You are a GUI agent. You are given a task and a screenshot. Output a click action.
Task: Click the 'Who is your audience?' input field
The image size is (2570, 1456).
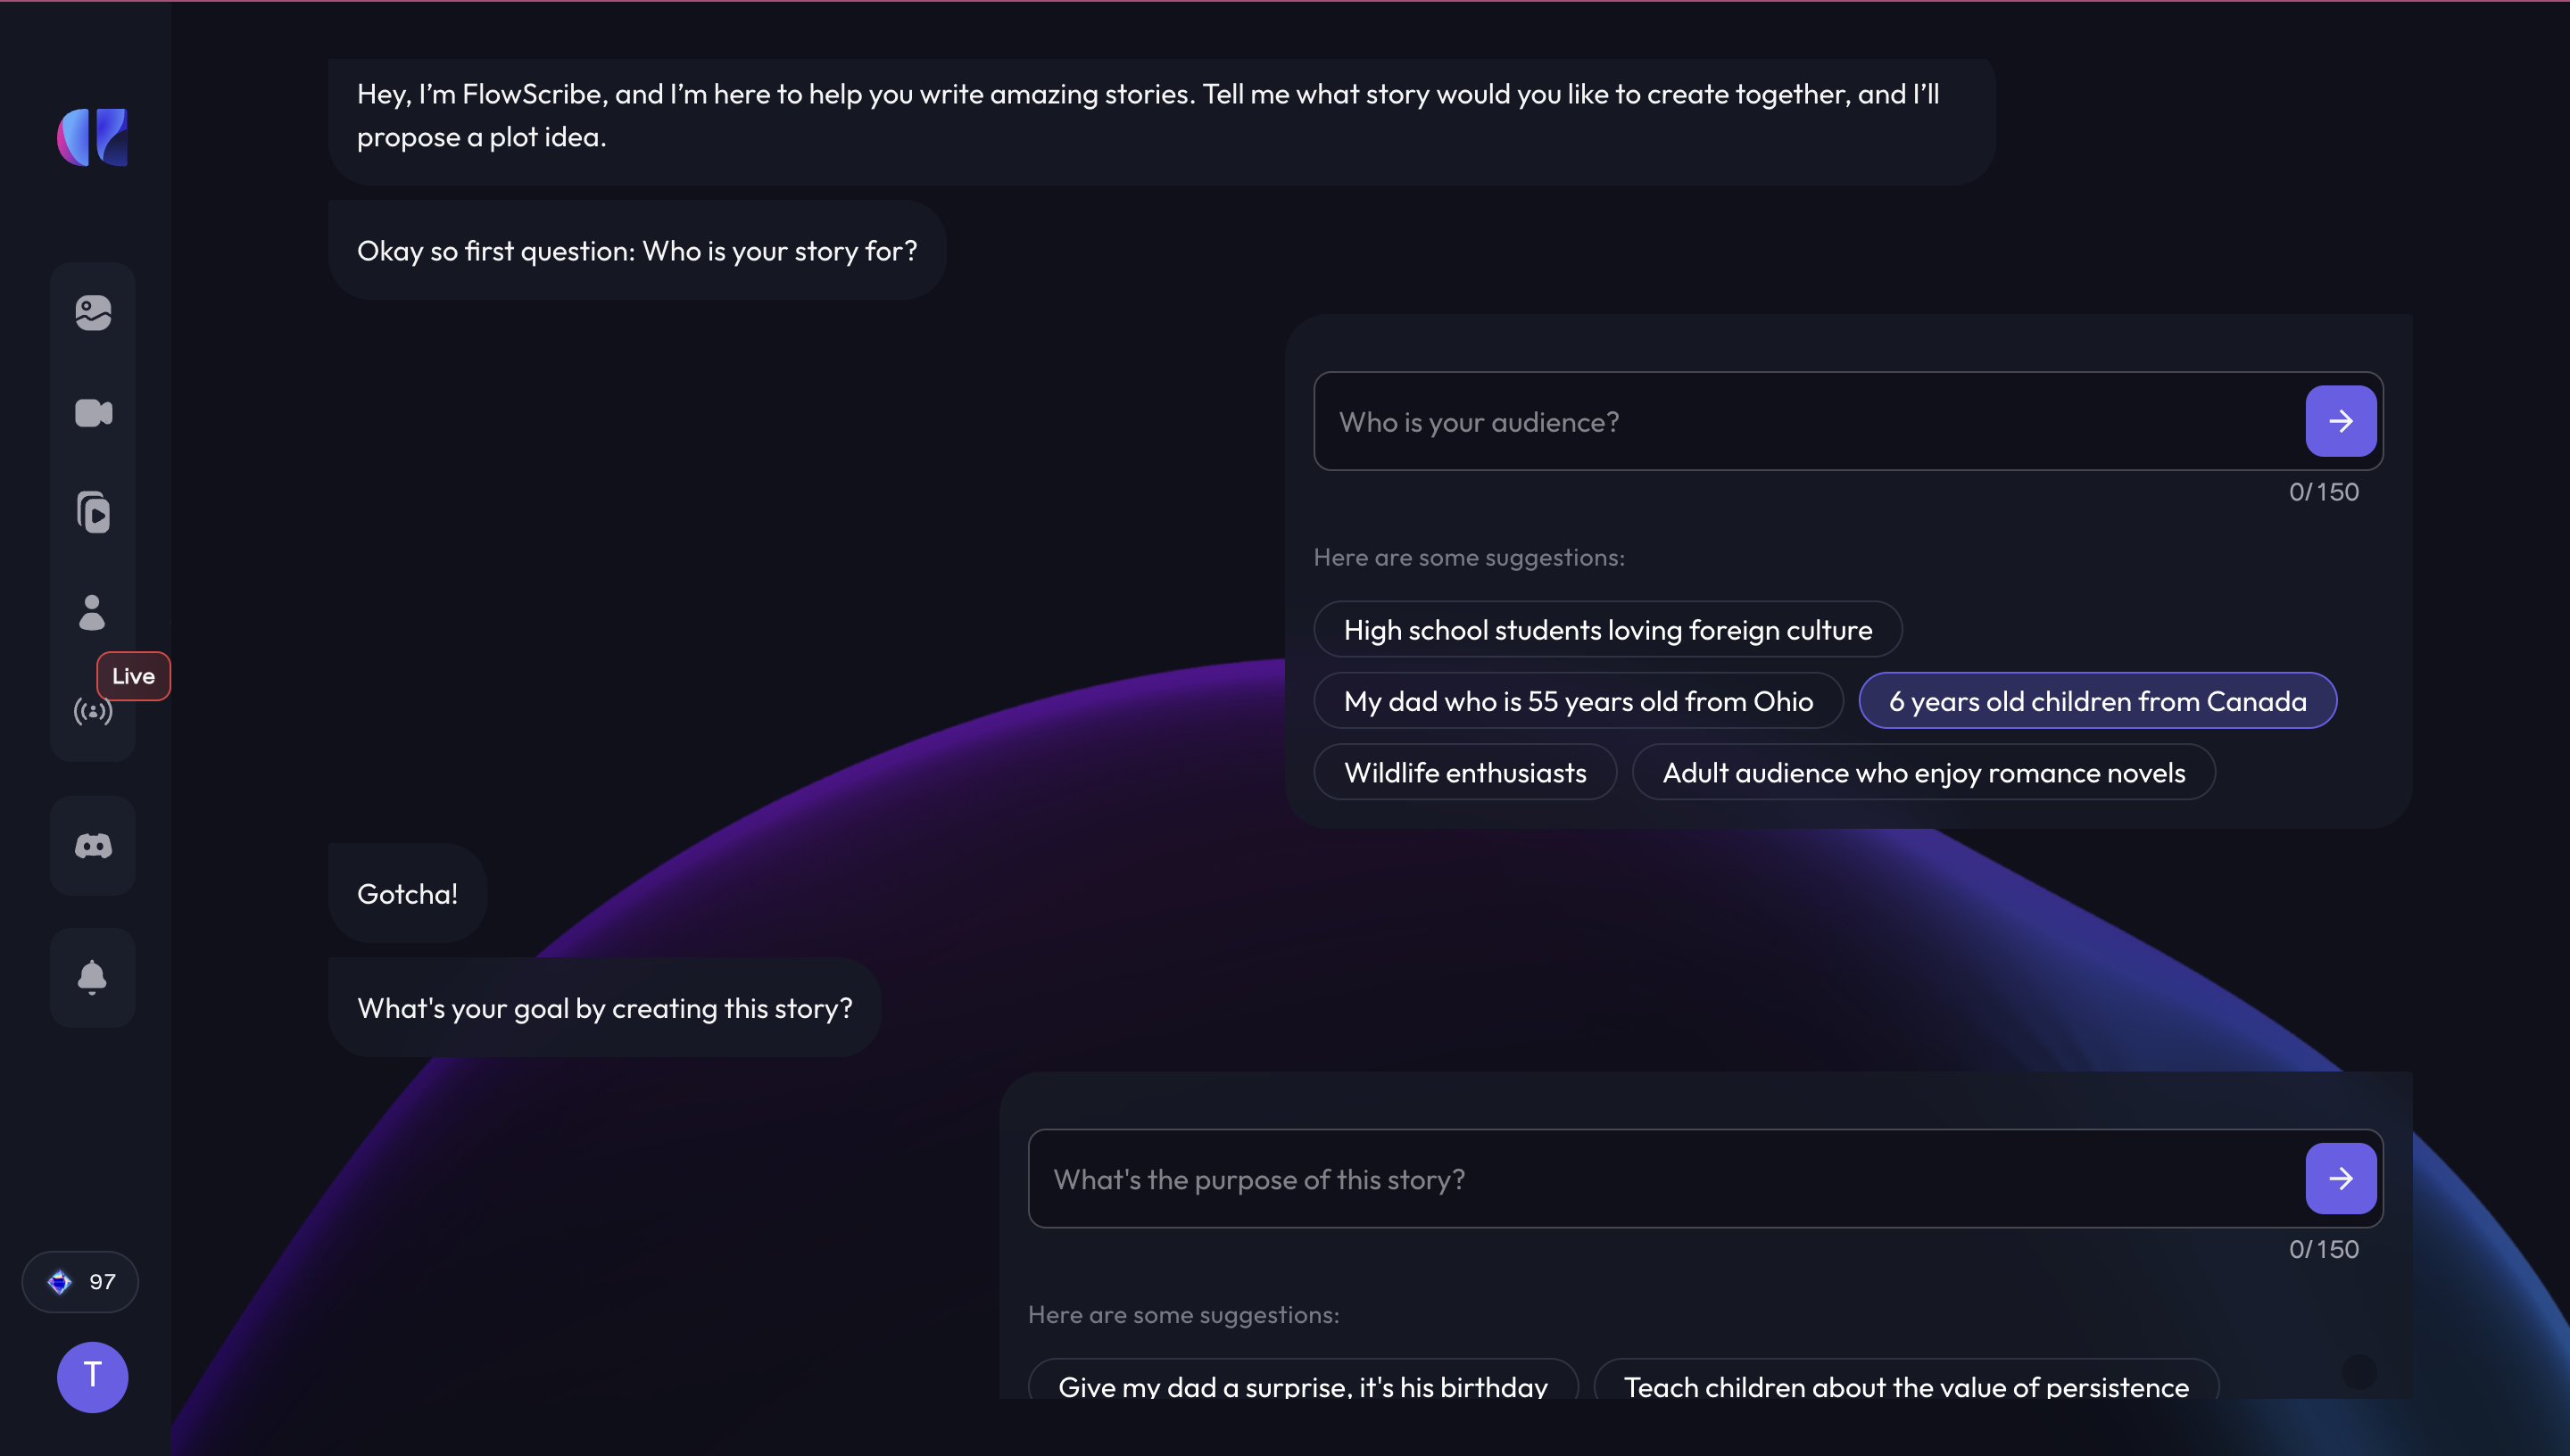(1808, 422)
